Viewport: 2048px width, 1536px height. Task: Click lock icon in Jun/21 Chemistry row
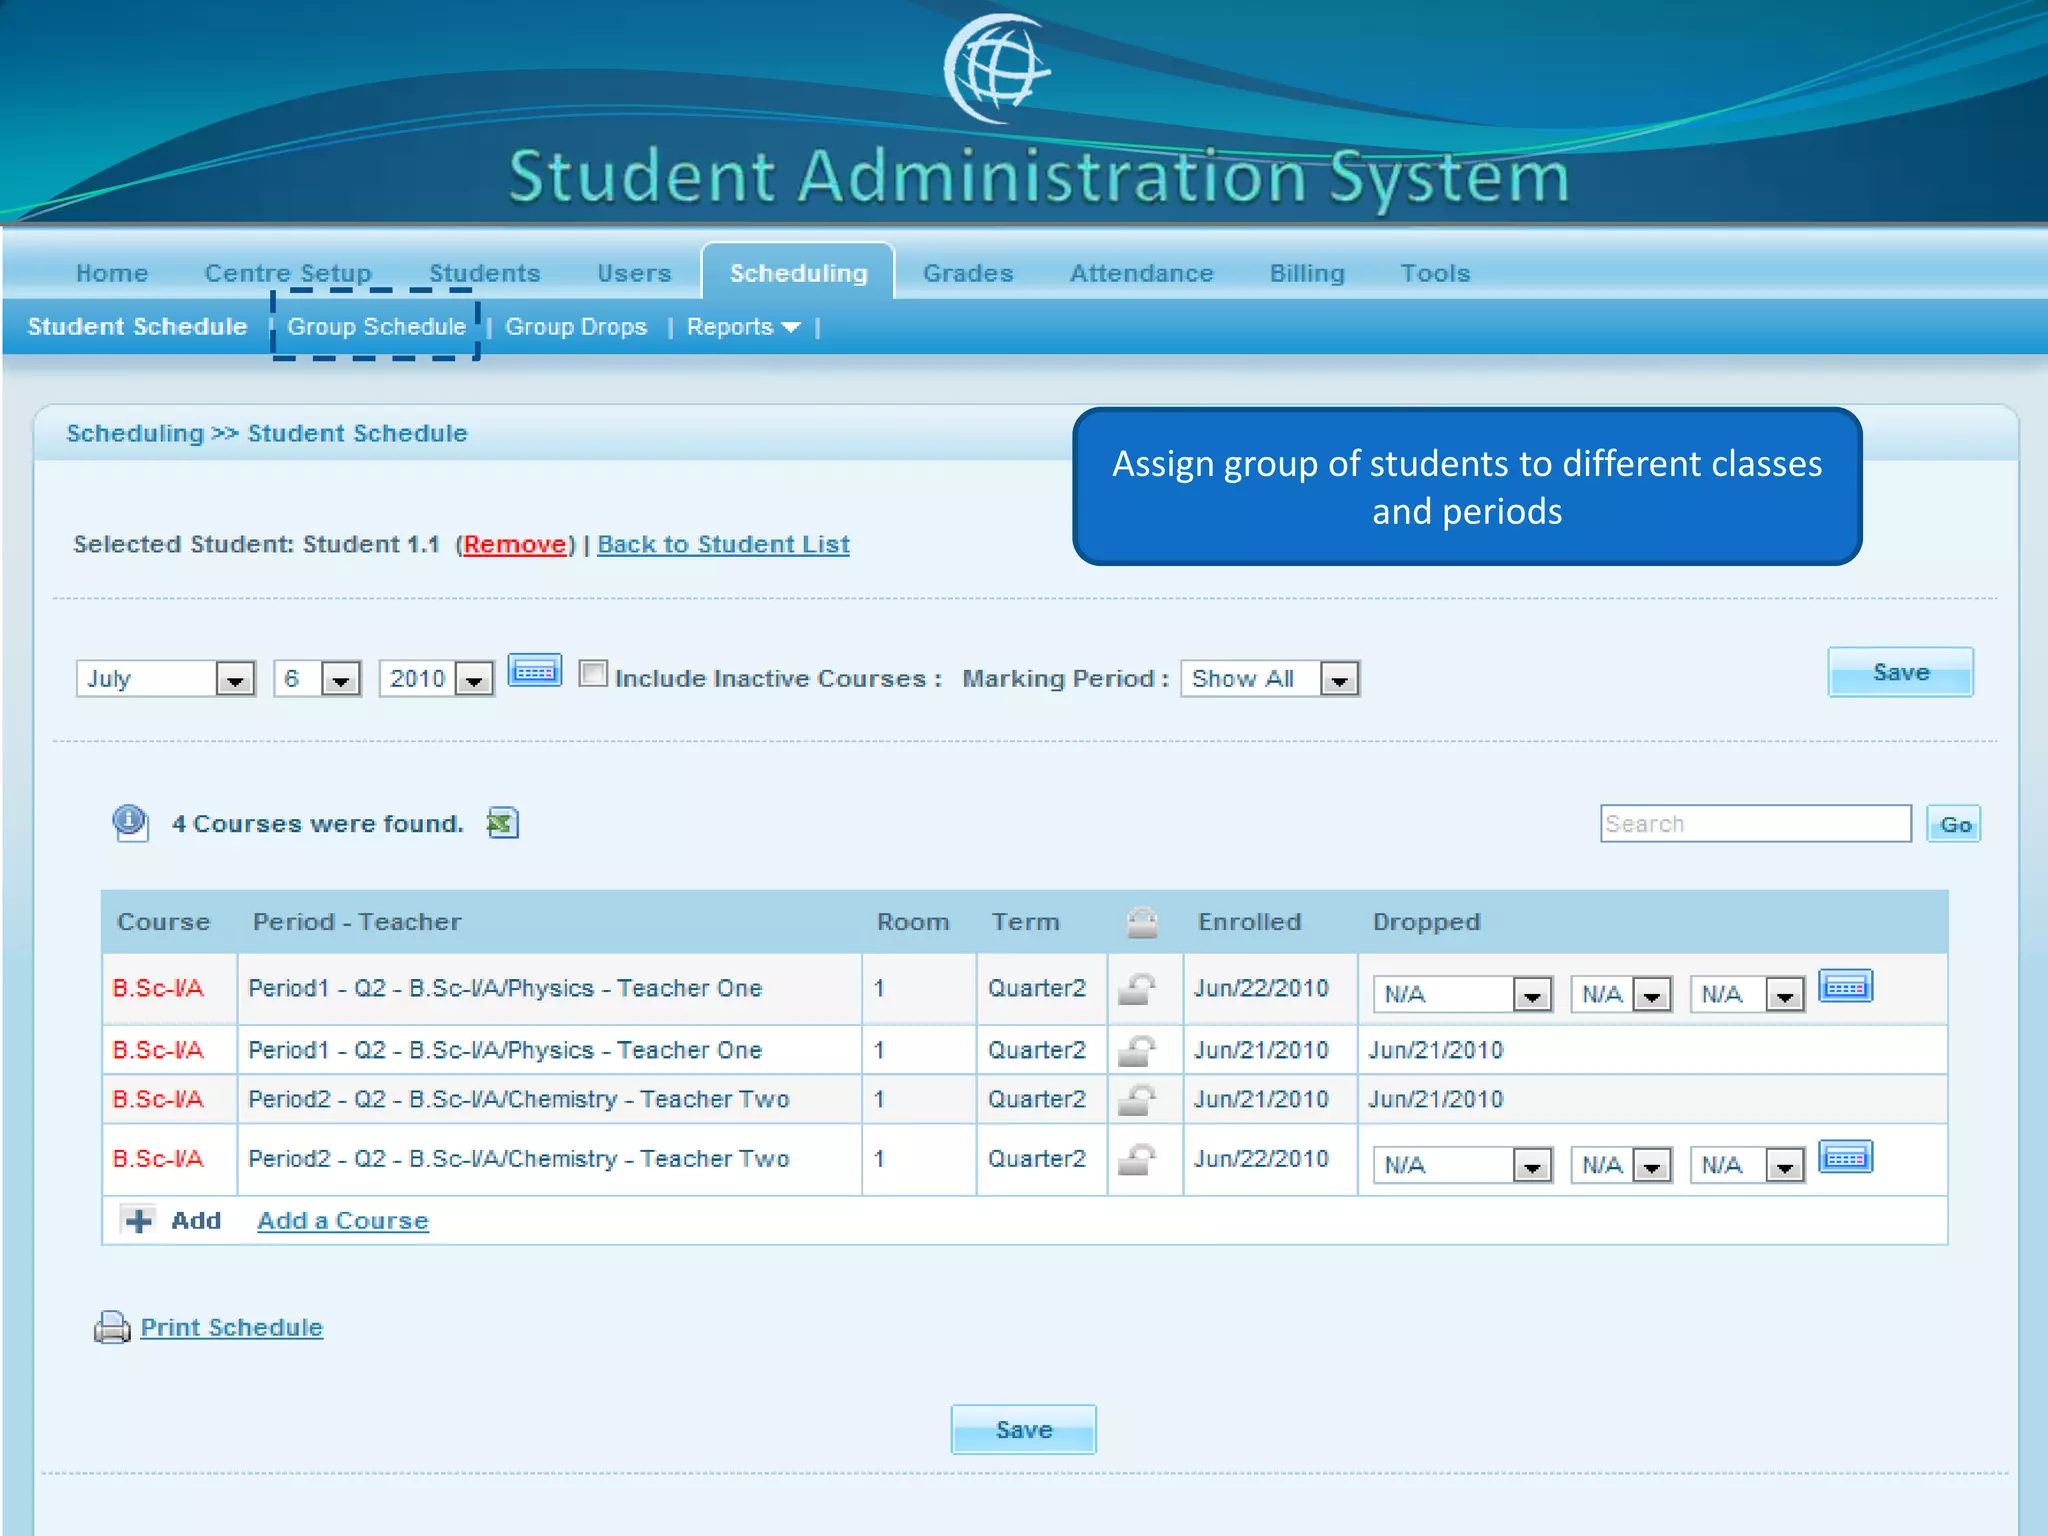pos(1137,1100)
